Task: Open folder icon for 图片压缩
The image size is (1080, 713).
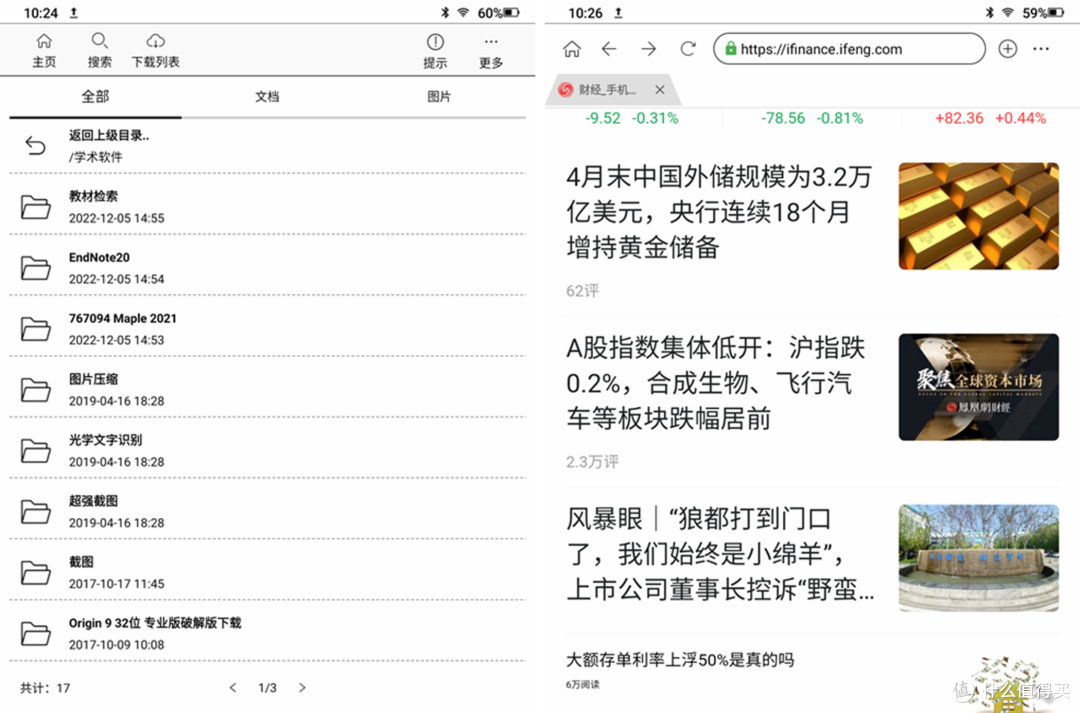Action: coord(35,389)
